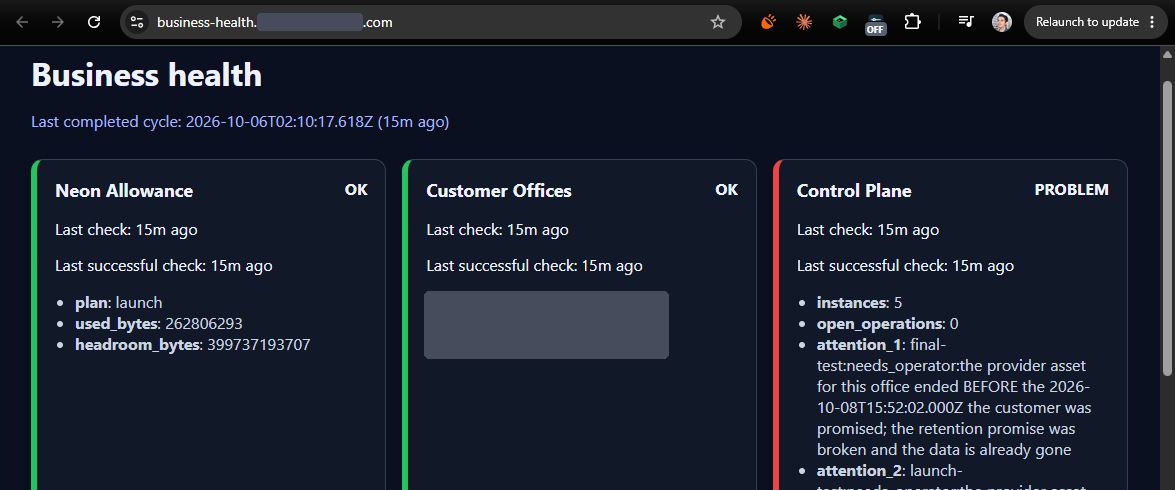Click the Neon Allowance card title
Viewport: 1175px width, 490px height.
tap(124, 191)
